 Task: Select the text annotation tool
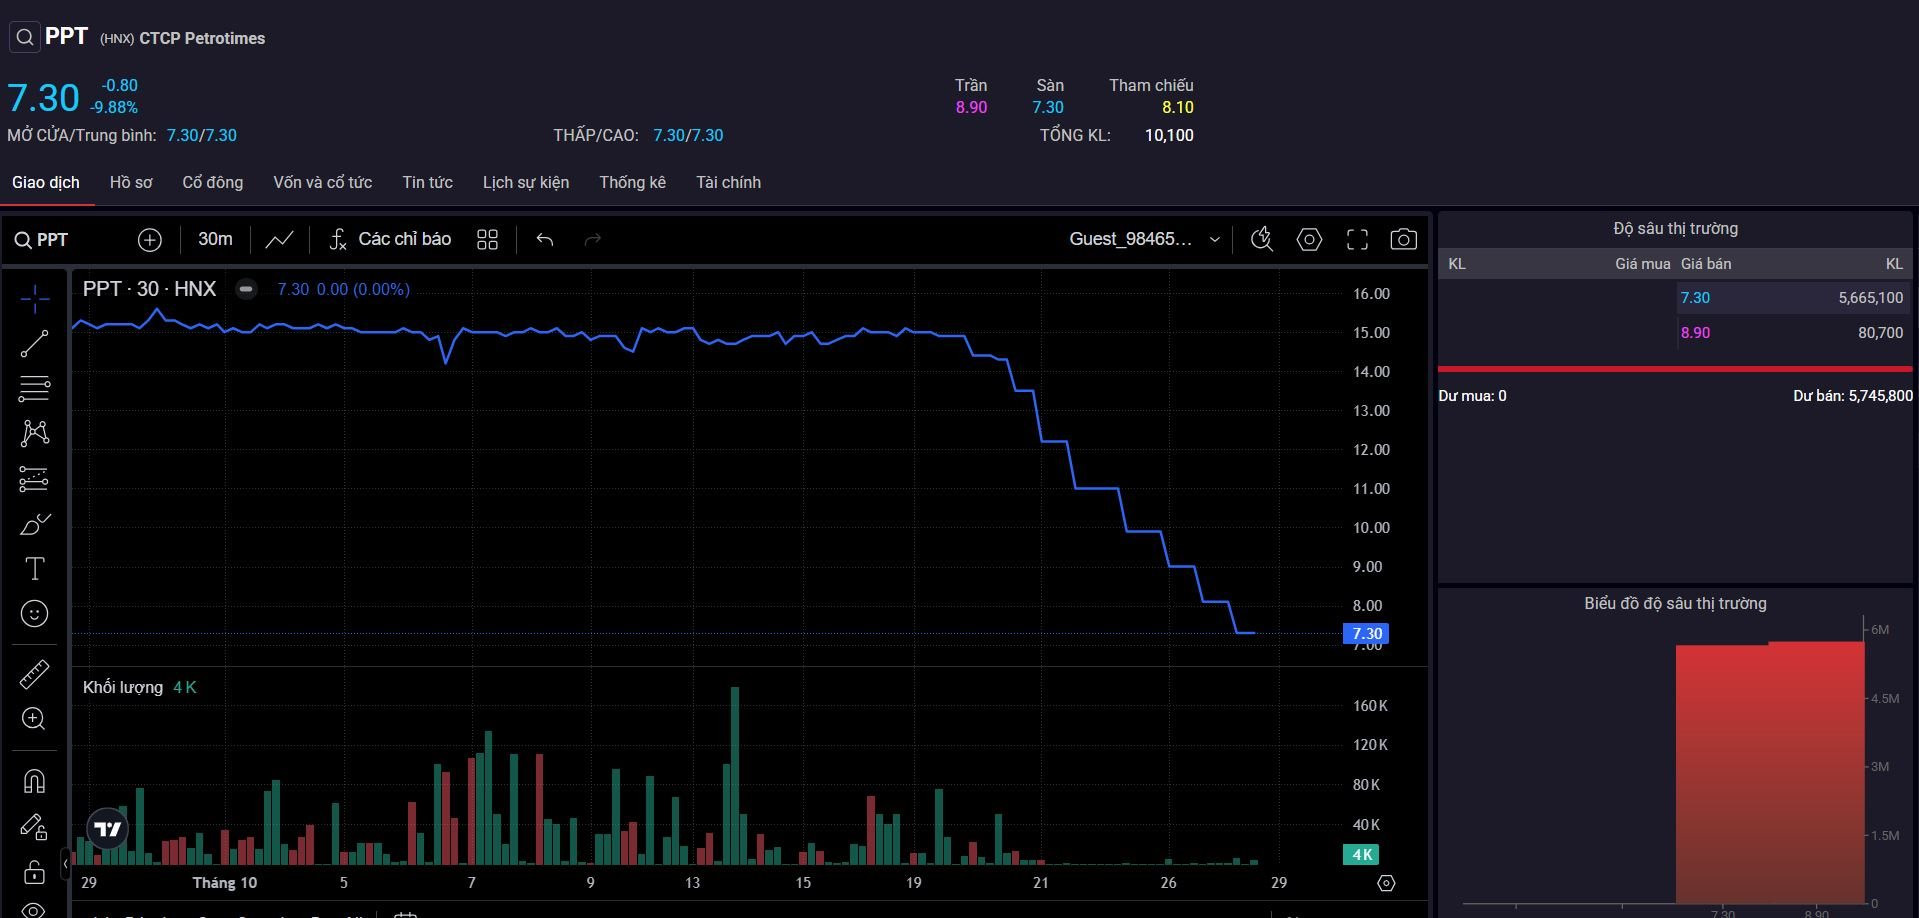[34, 569]
